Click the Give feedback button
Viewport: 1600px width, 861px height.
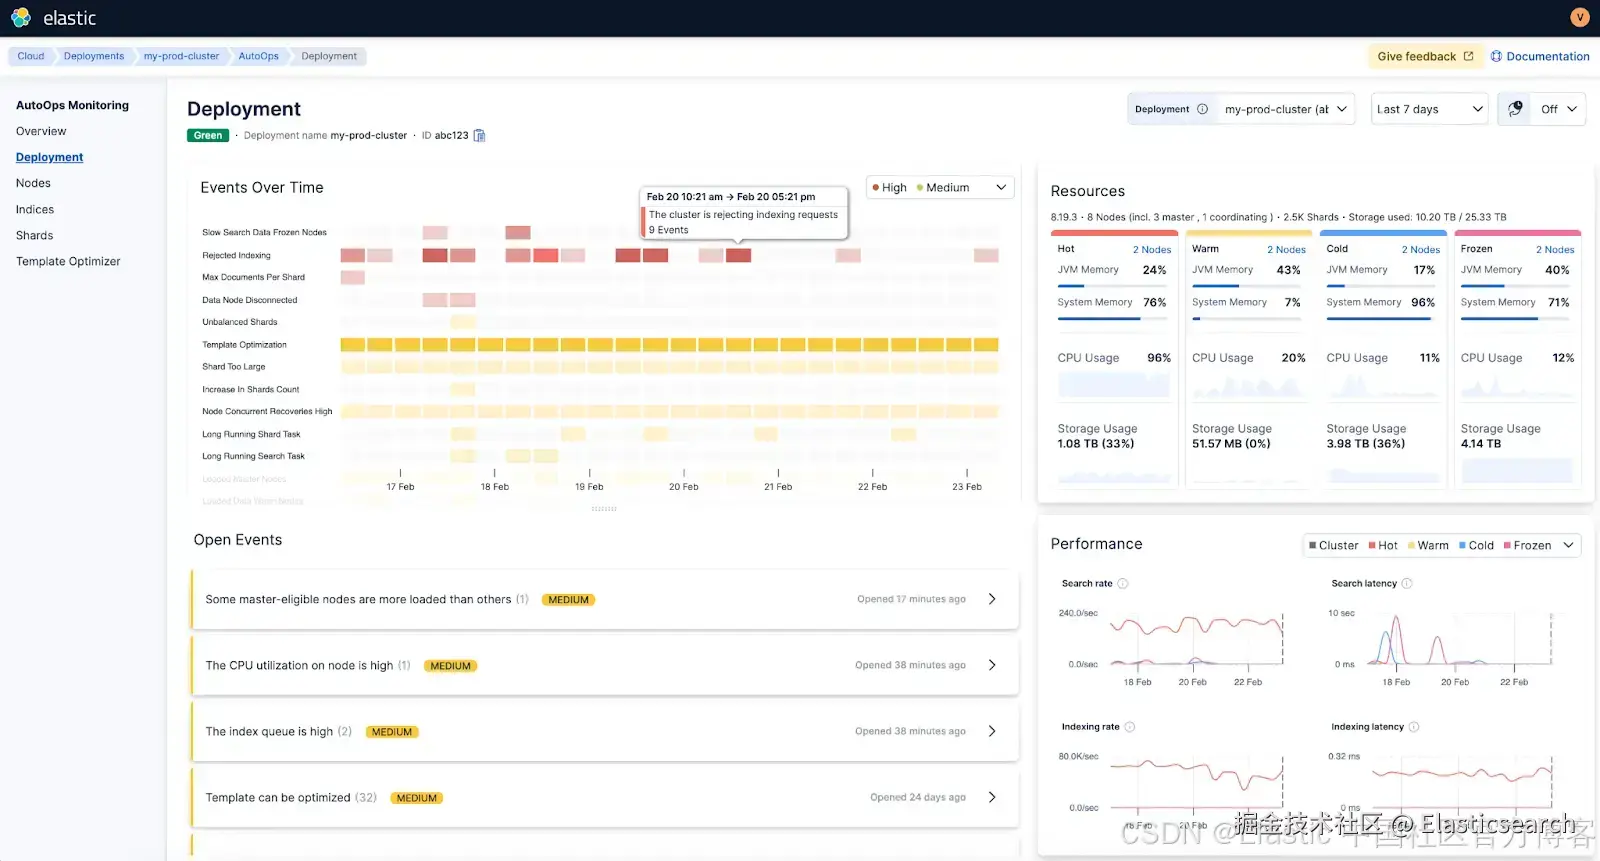click(1425, 56)
